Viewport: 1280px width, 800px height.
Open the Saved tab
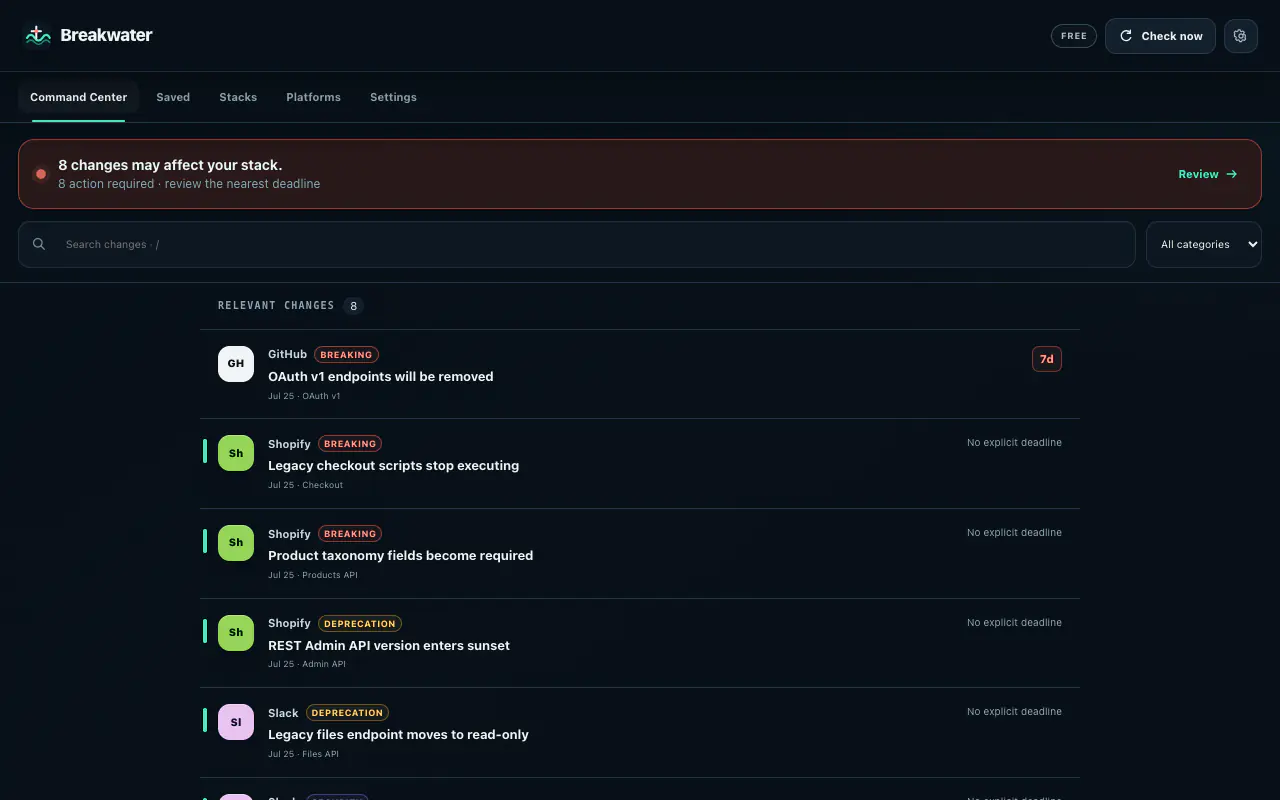[173, 97]
